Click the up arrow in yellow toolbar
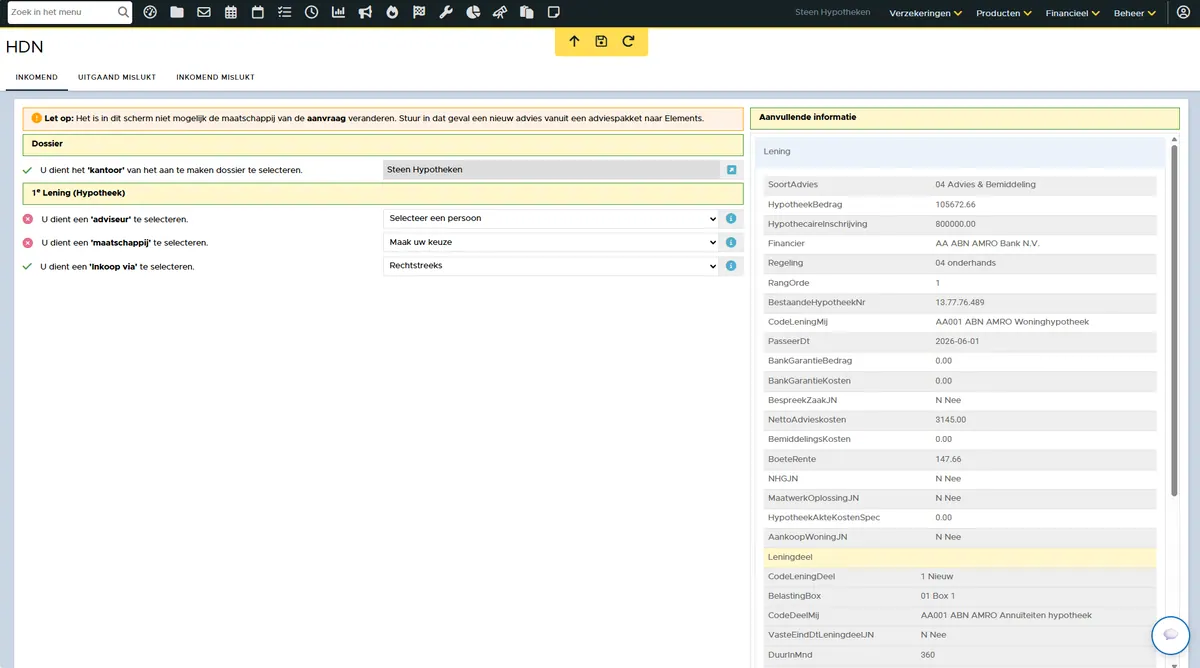 coord(574,41)
